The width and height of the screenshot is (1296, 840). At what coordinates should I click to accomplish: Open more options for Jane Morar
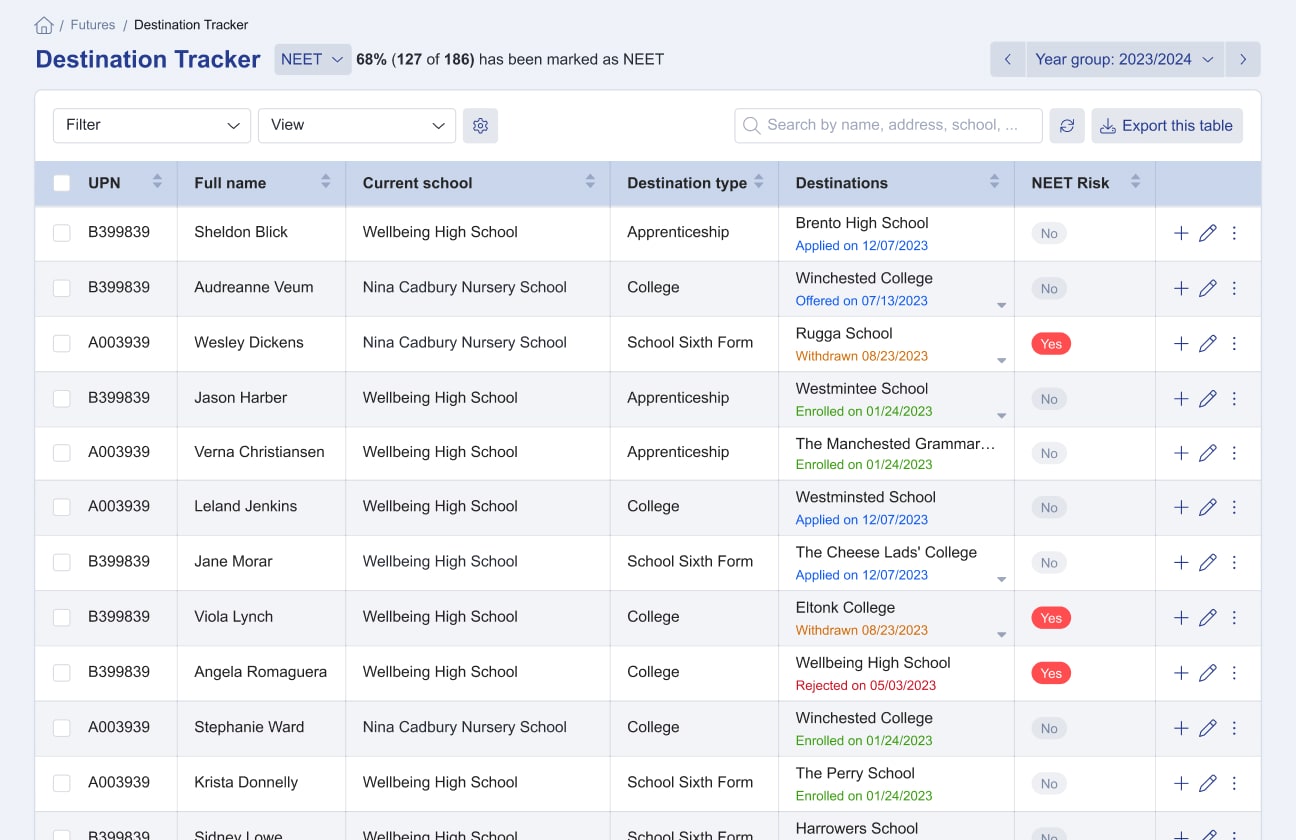pyautogui.click(x=1234, y=562)
